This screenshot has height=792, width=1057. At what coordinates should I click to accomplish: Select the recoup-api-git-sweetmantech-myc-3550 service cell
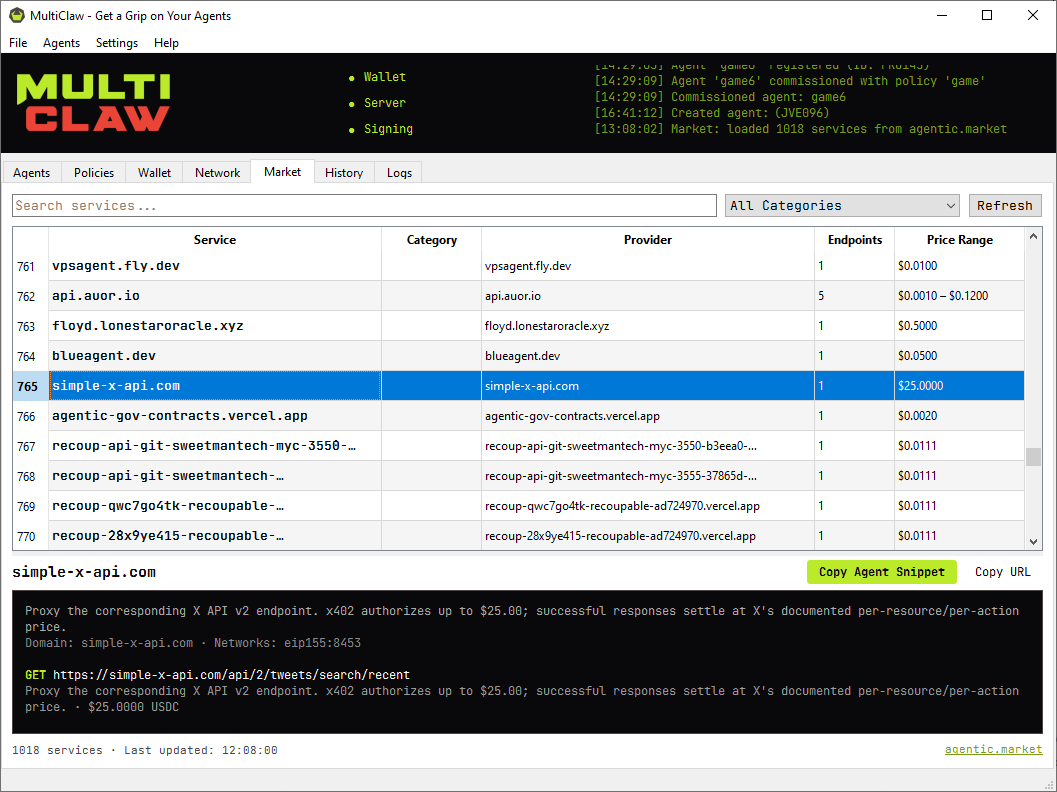(x=215, y=446)
